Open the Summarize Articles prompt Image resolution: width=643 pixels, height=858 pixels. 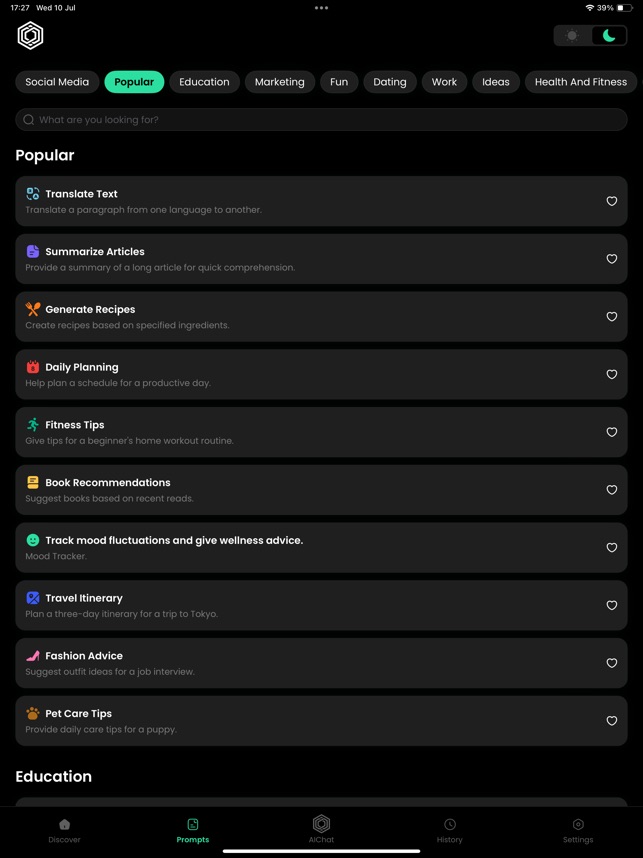point(300,259)
